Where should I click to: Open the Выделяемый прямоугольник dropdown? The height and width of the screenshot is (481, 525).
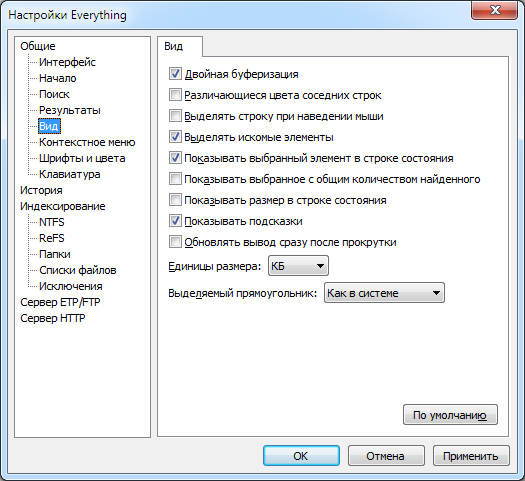[384, 293]
